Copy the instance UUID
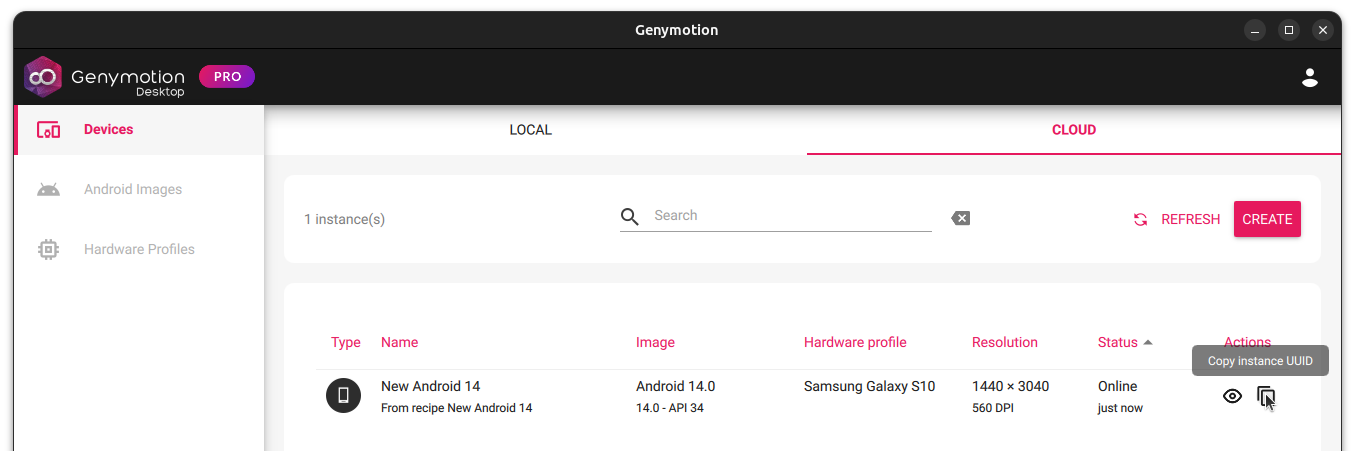Screen dimensions: 1355x451 click(1266, 397)
